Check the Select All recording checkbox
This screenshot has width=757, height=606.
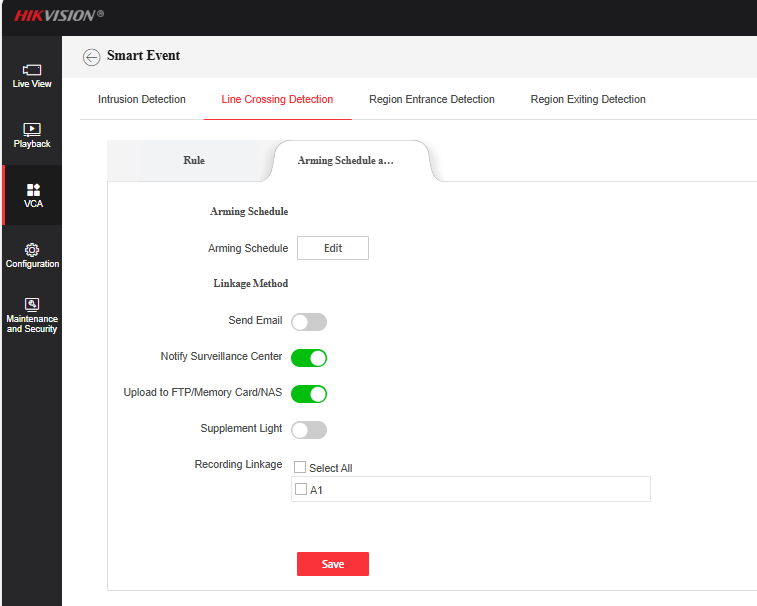click(x=301, y=467)
